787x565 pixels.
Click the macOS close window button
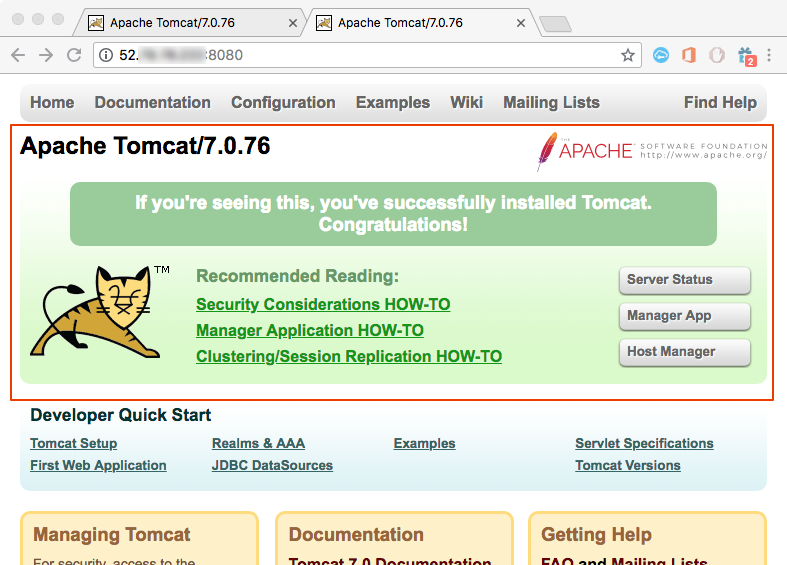point(18,19)
